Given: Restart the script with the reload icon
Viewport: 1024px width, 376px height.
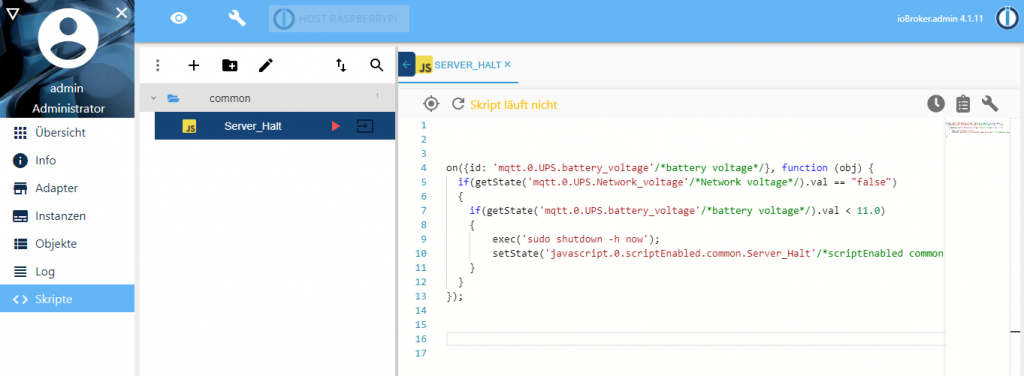Looking at the screenshot, I should point(458,104).
